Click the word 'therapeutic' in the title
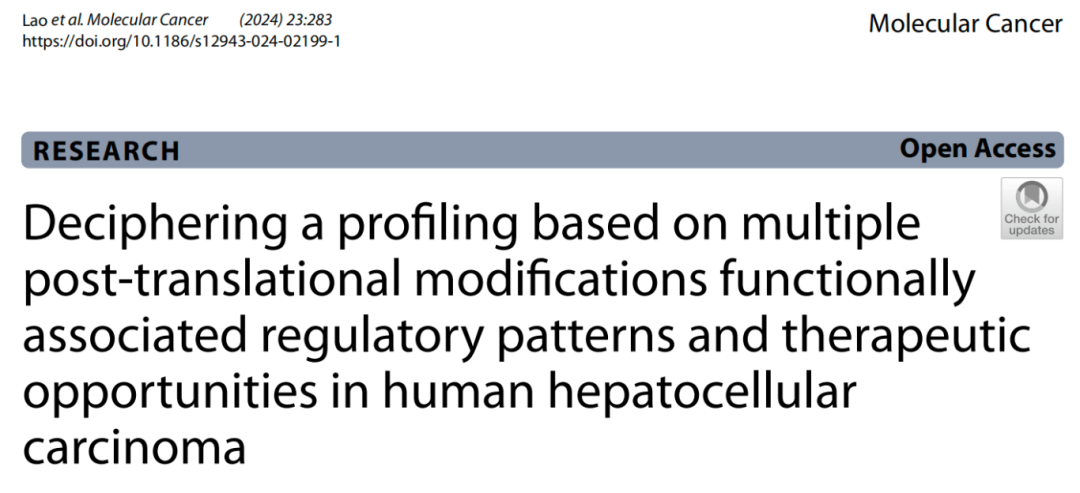 (906, 336)
